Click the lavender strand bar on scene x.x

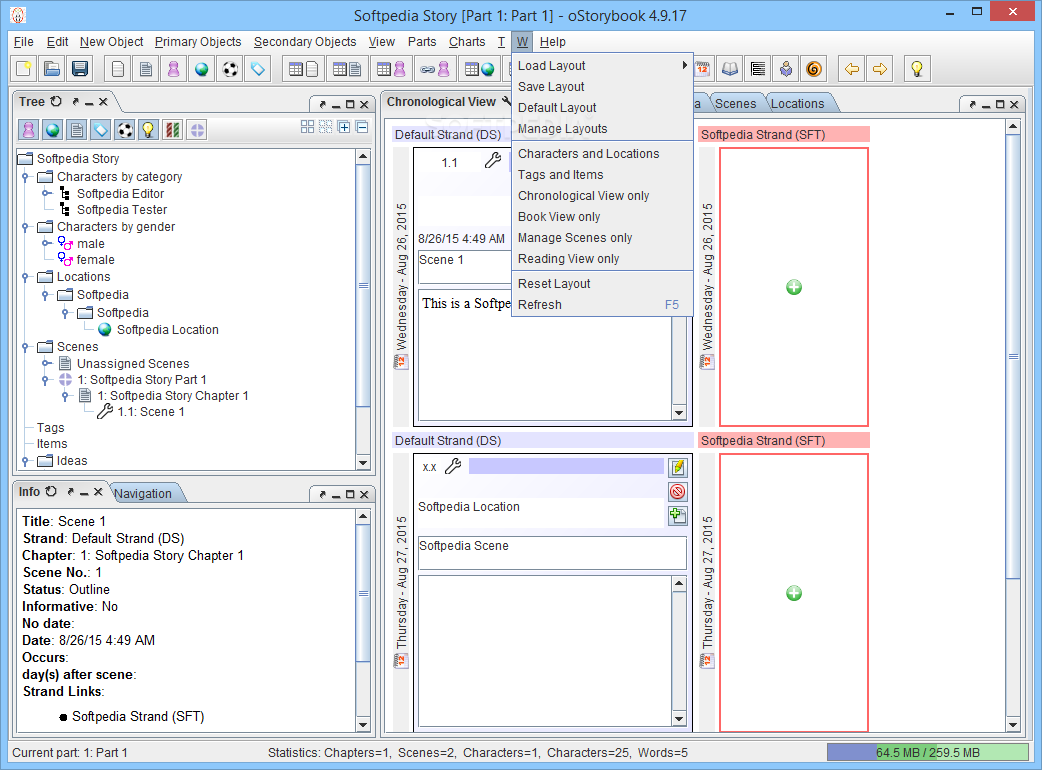566,466
